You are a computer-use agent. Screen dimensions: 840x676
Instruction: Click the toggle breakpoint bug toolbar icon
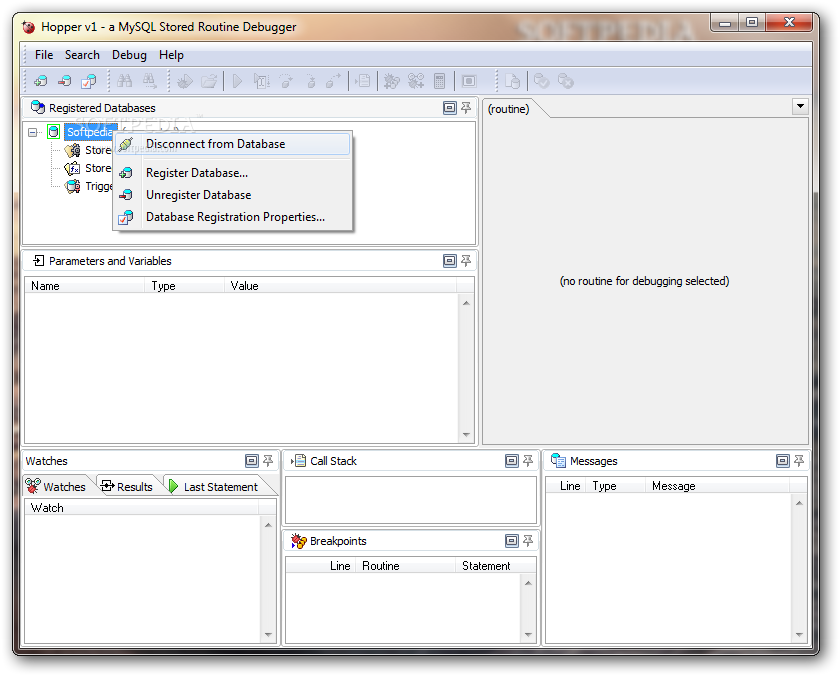(392, 81)
